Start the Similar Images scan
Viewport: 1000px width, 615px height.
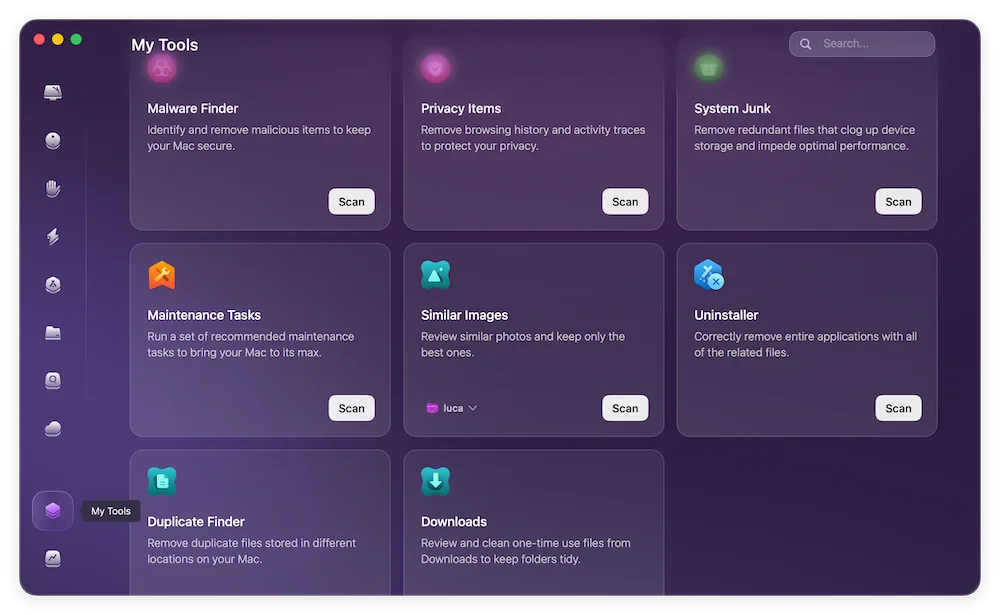(625, 408)
